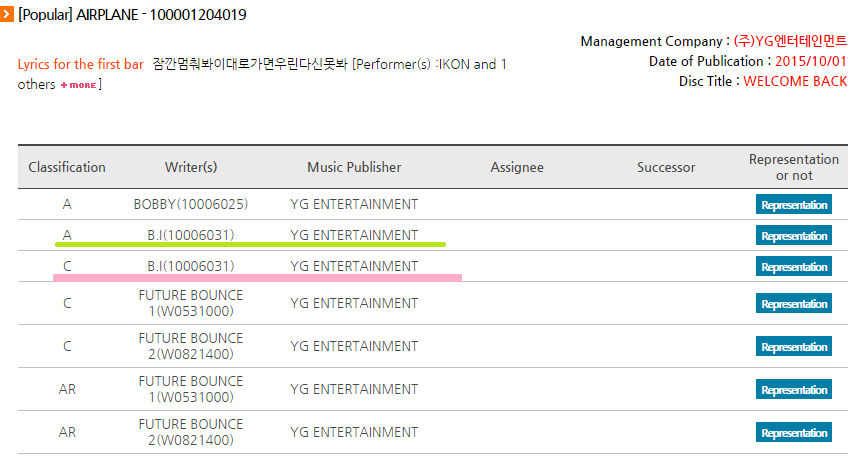This screenshot has height=462, width=867.
Task: Click Representation button for C FUTURE BOUNCE 2
Action: [x=793, y=346]
